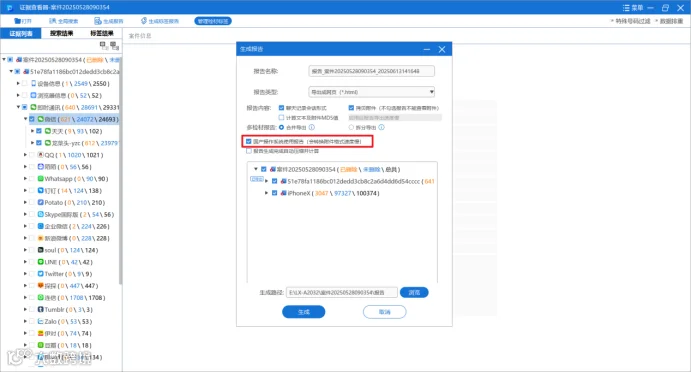The width and height of the screenshot is (692, 372).
Task: Click the Browse button next to output path
Action: pyautogui.click(x=414, y=293)
